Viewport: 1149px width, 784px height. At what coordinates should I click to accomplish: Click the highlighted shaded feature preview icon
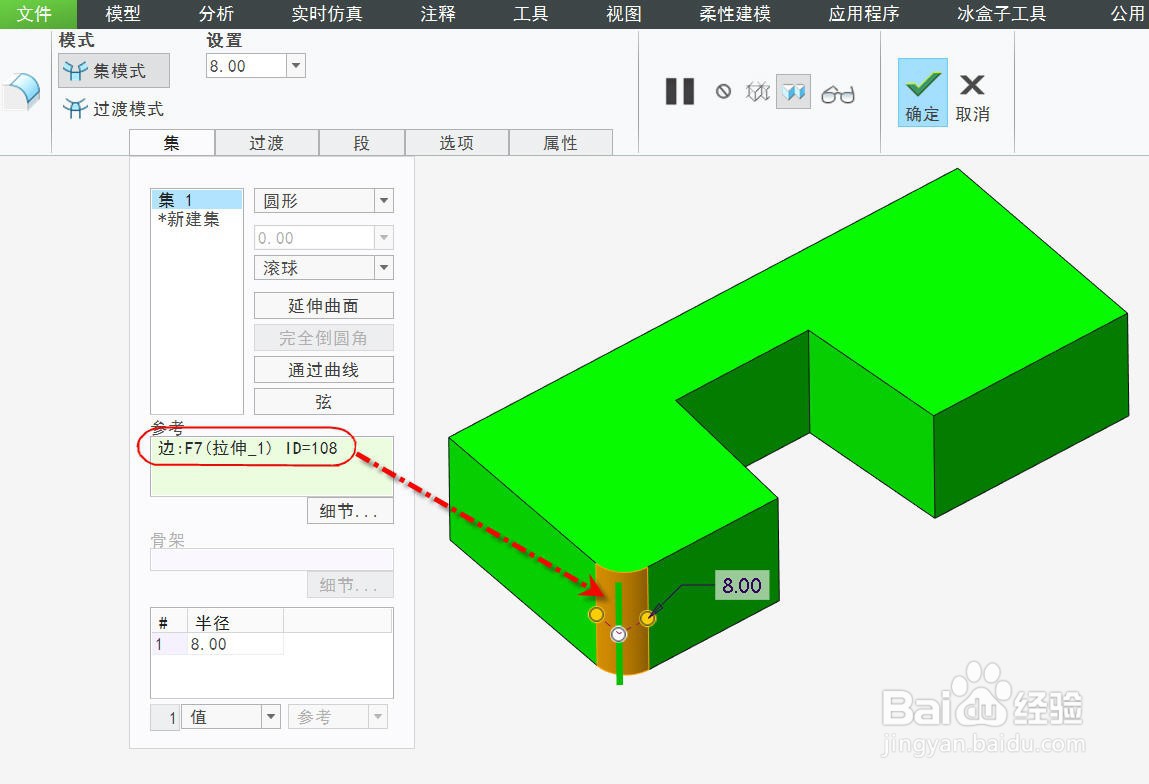[x=792, y=91]
